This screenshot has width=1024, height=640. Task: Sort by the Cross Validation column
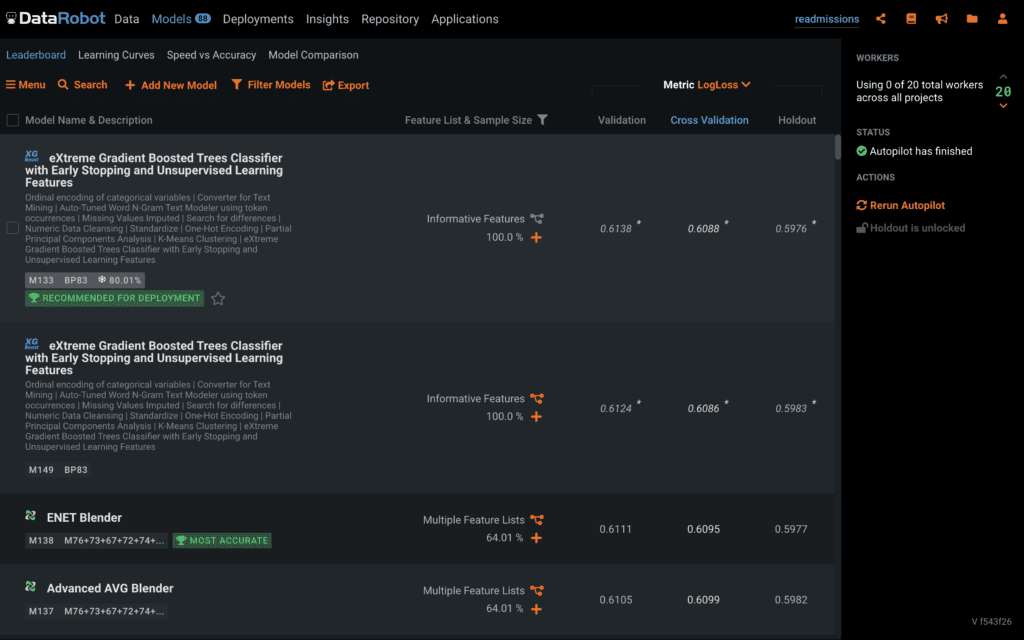click(x=709, y=120)
